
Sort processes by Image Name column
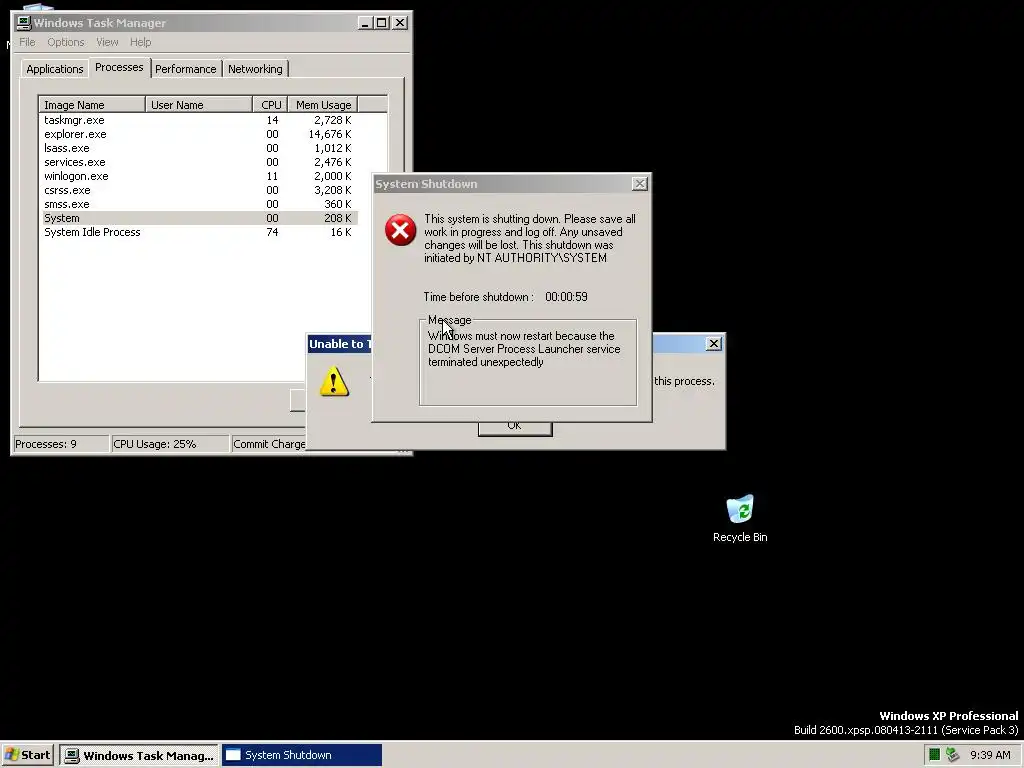tap(92, 104)
